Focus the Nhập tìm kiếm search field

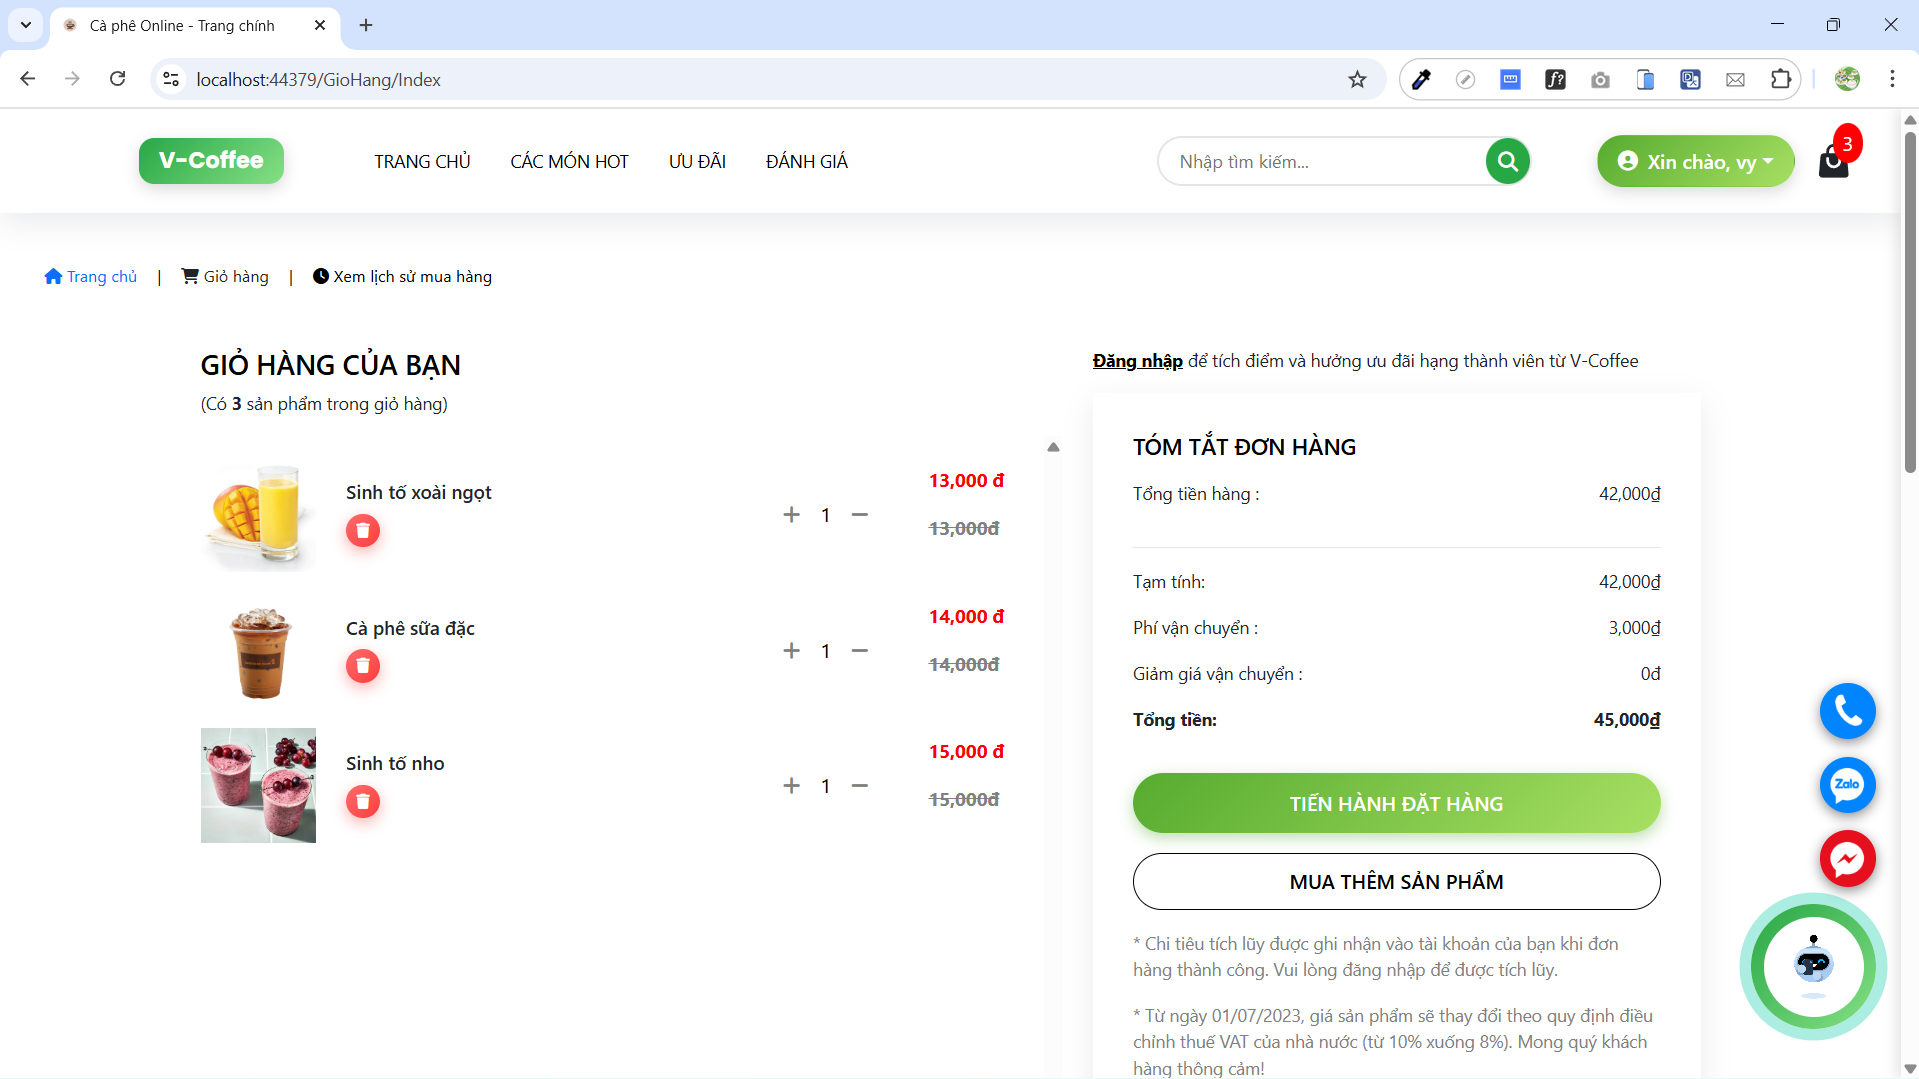[x=1320, y=162]
